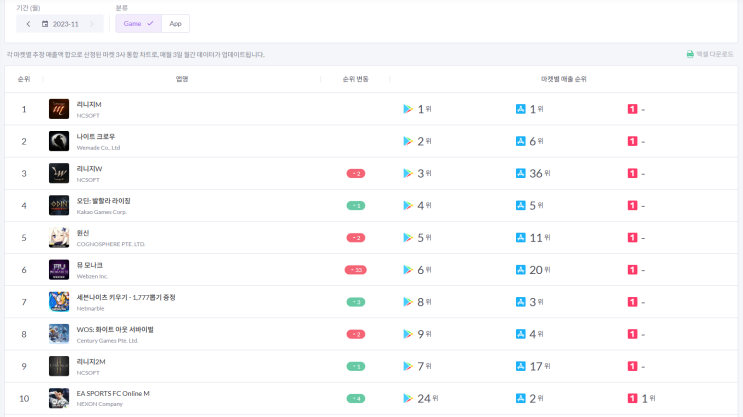The height and width of the screenshot is (417, 743).
Task: Switch to the App category tab
Action: point(175,23)
